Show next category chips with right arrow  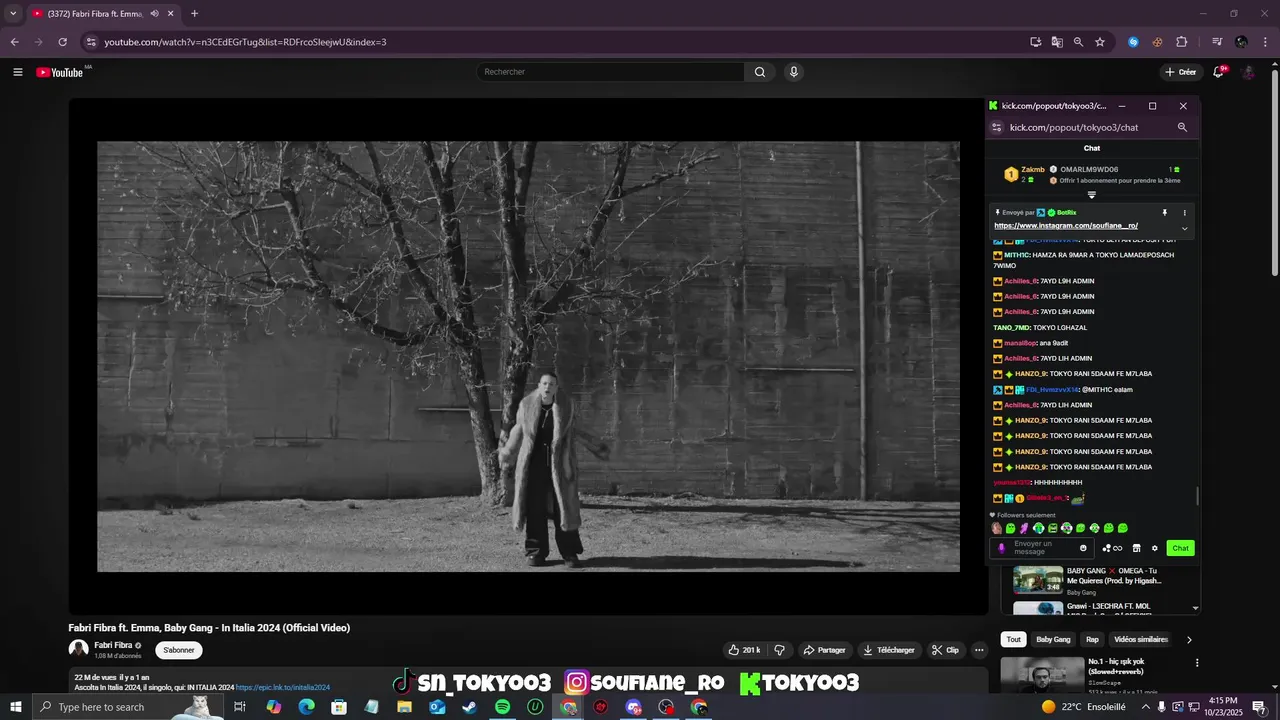tap(1189, 640)
